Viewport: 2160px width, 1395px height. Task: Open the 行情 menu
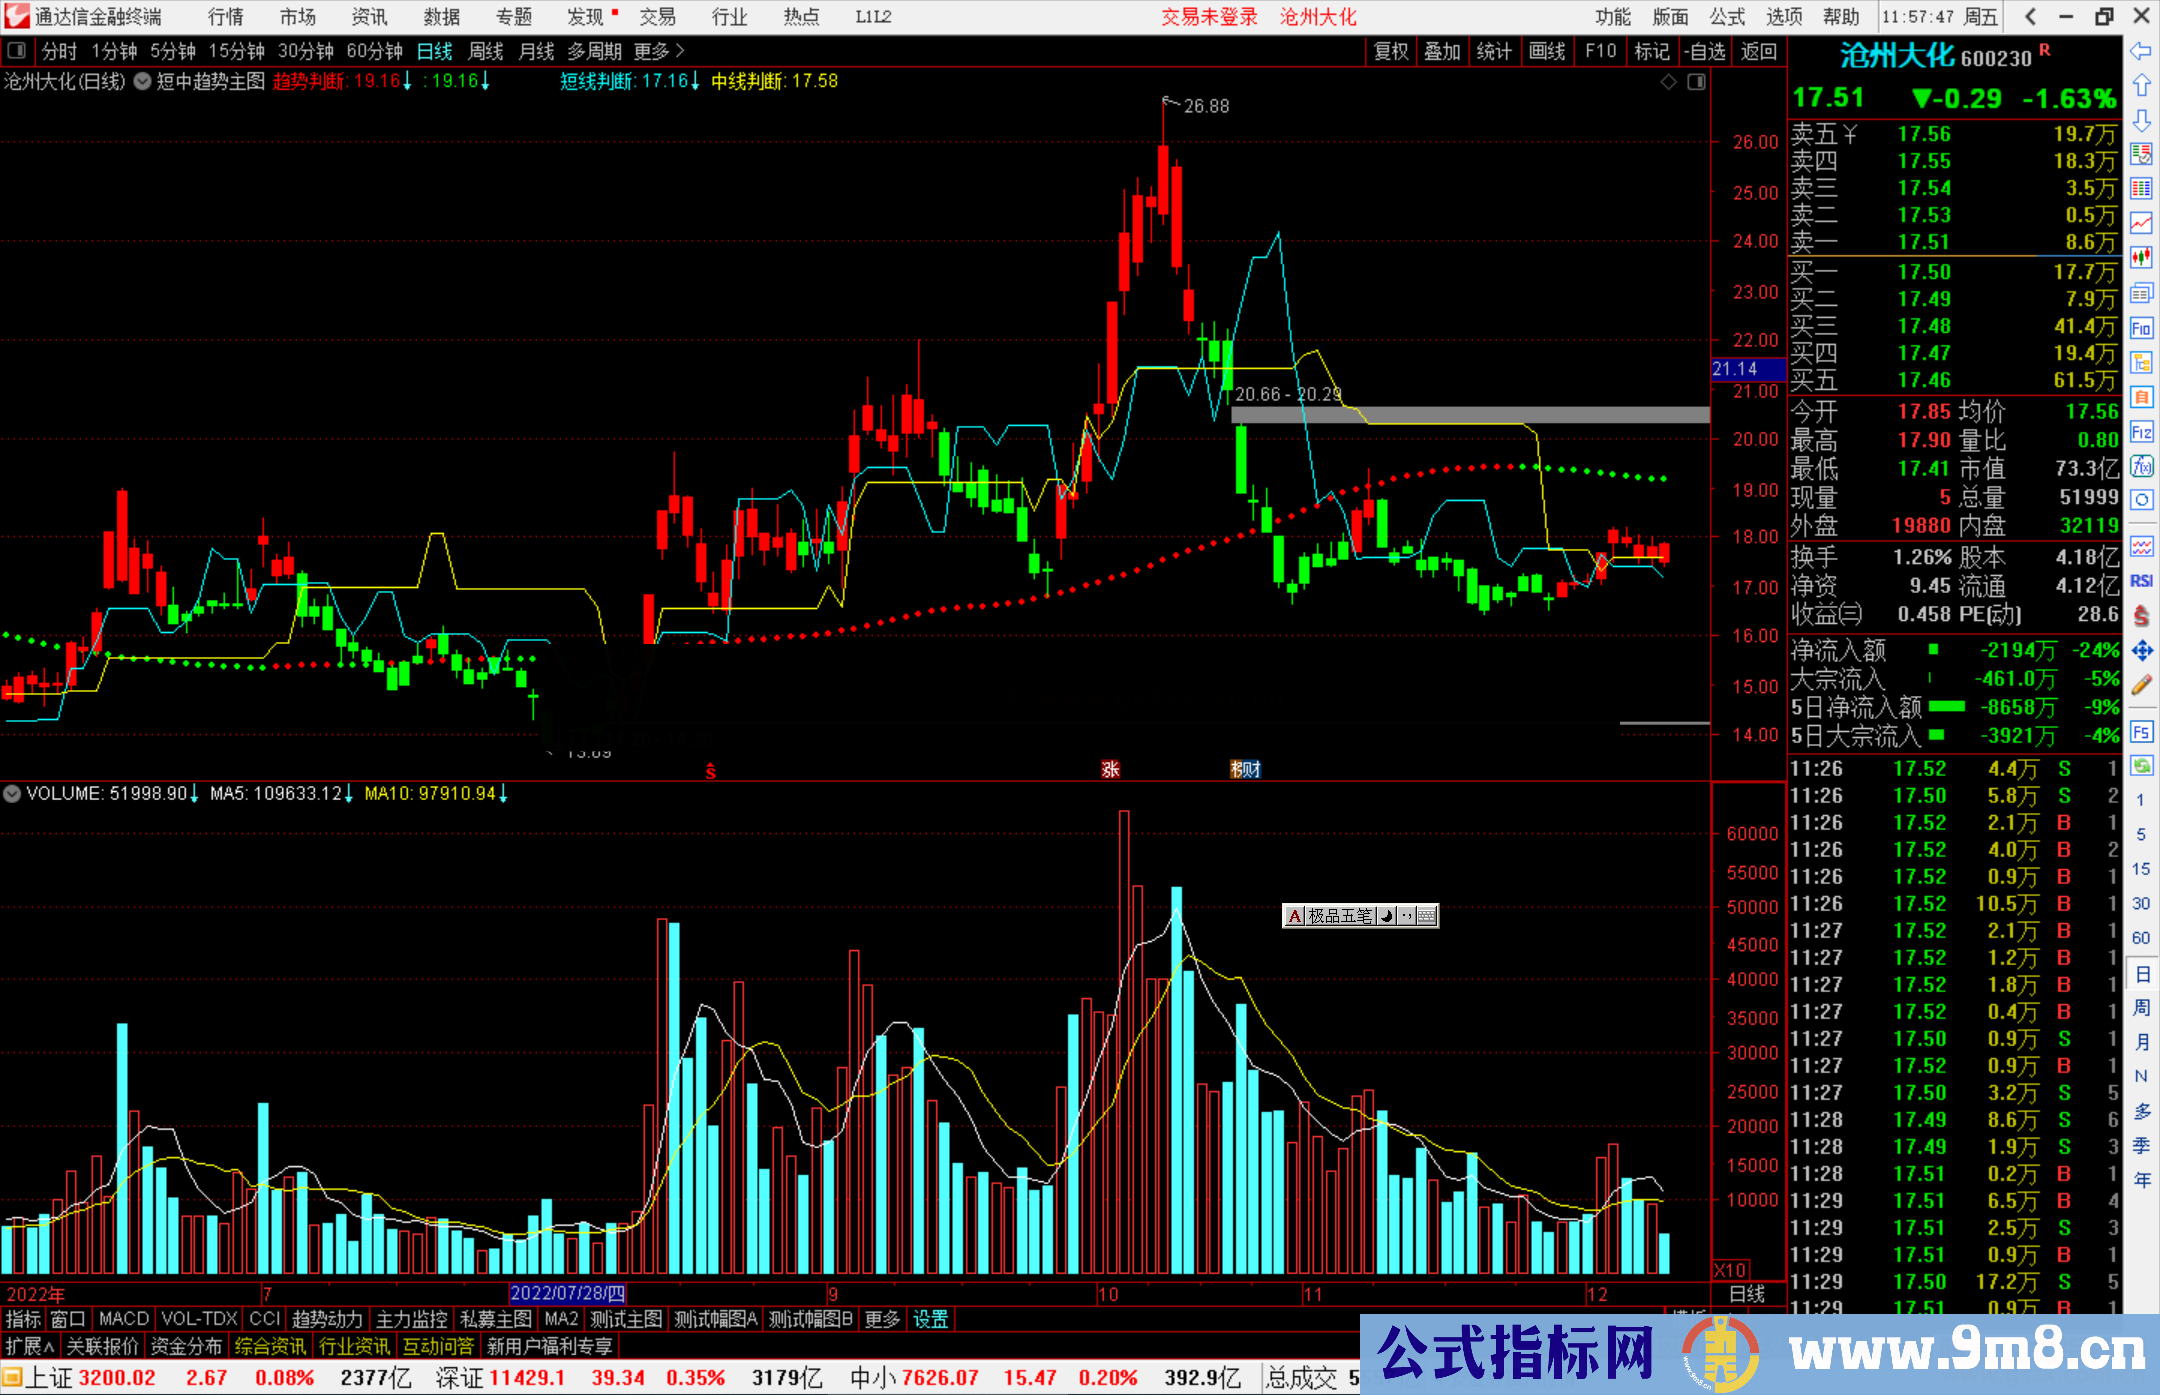[226, 17]
